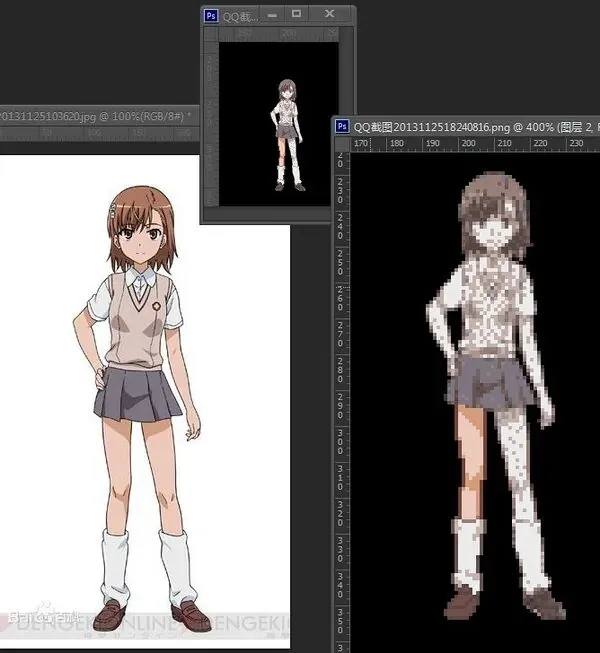Screen dimensions: 600x653
Task: Activate the 20131125103620.jpg @ 100% document title
Action: point(95,116)
